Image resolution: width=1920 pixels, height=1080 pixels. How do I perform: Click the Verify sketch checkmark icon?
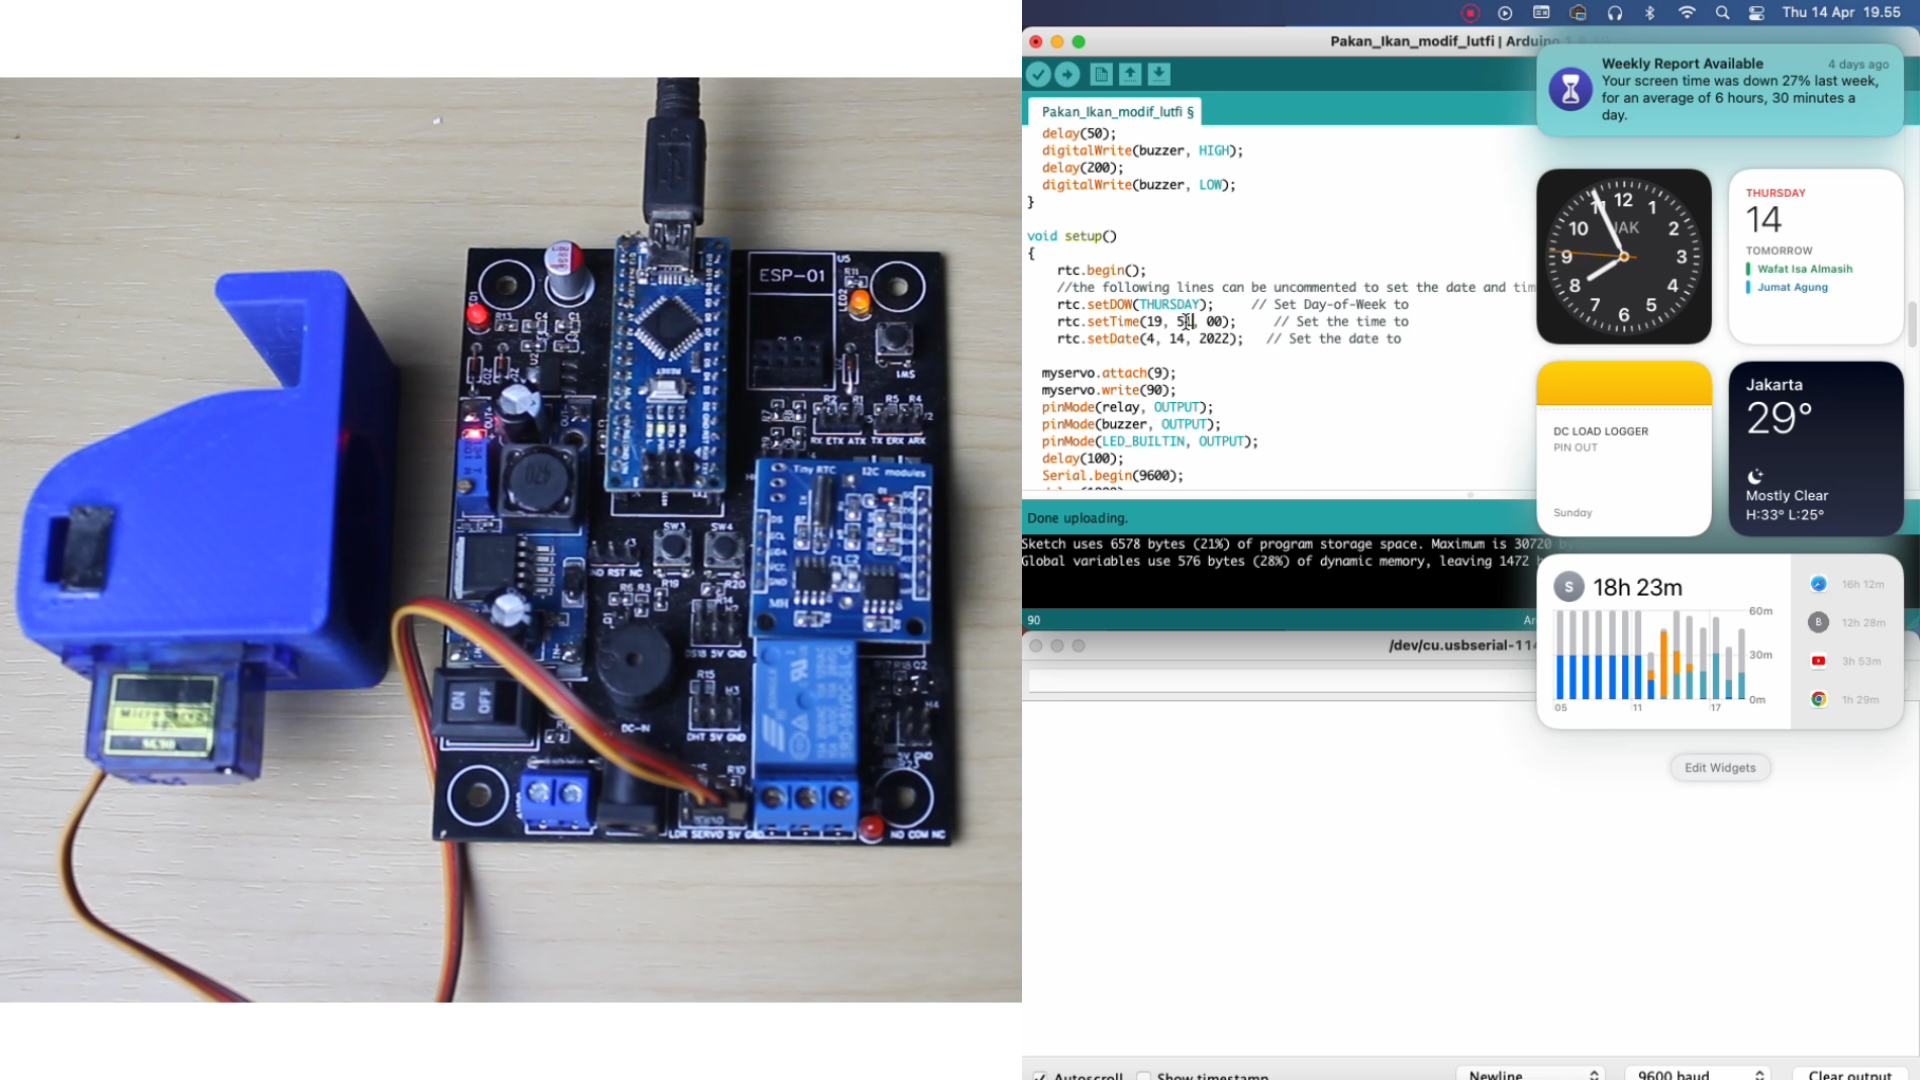coord(1038,74)
